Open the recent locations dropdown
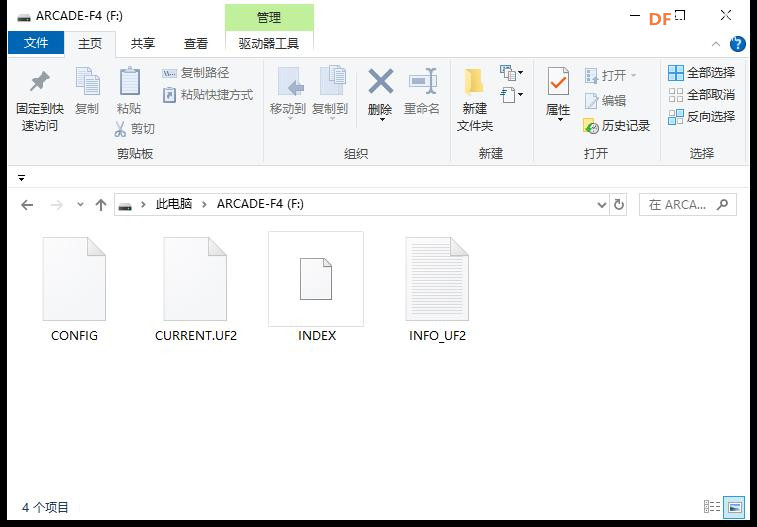 coord(80,205)
